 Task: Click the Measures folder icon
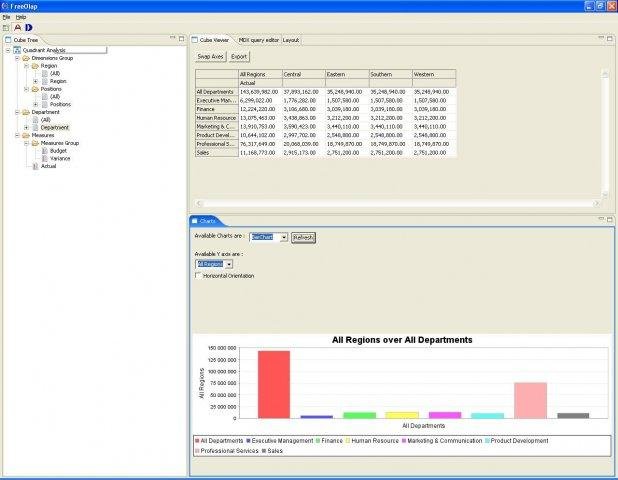pyautogui.click(x=26, y=135)
